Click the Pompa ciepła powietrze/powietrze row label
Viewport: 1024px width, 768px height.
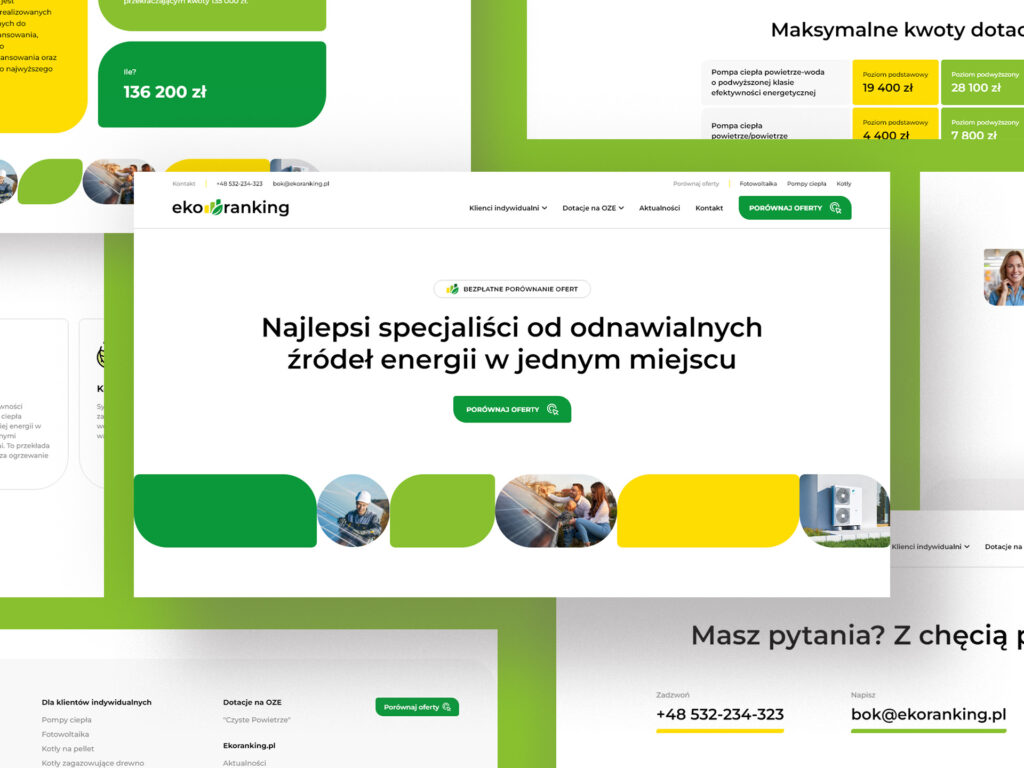coord(750,131)
